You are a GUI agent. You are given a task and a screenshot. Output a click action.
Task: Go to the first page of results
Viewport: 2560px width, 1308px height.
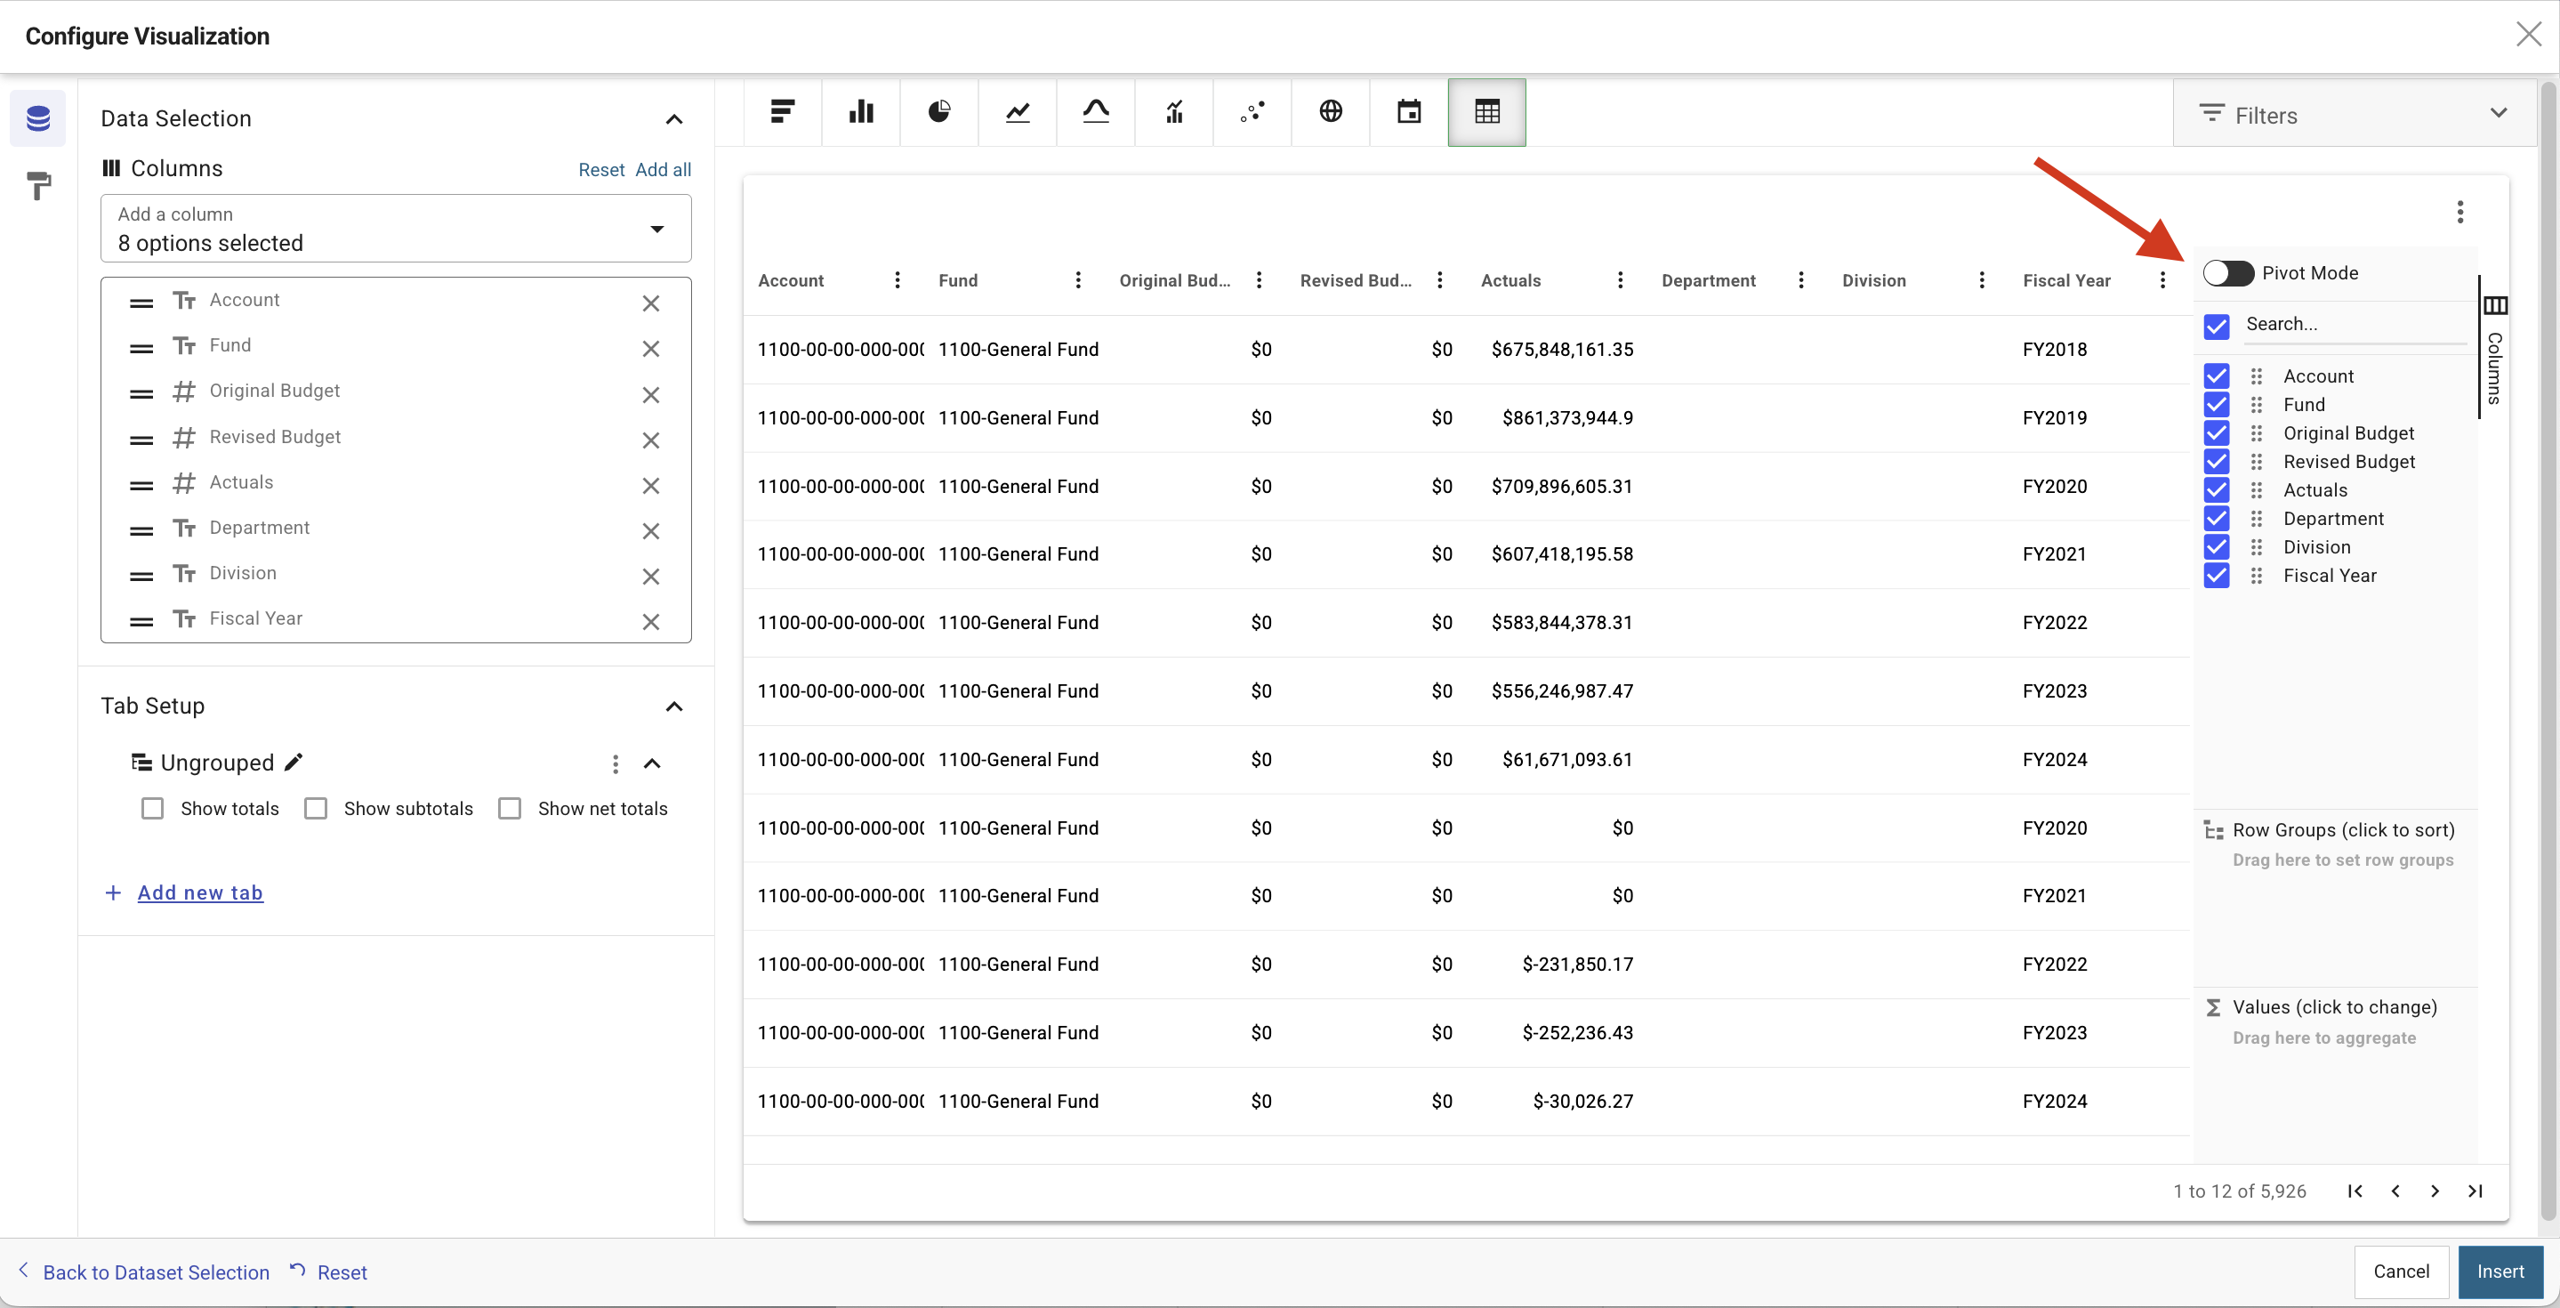2355,1191
